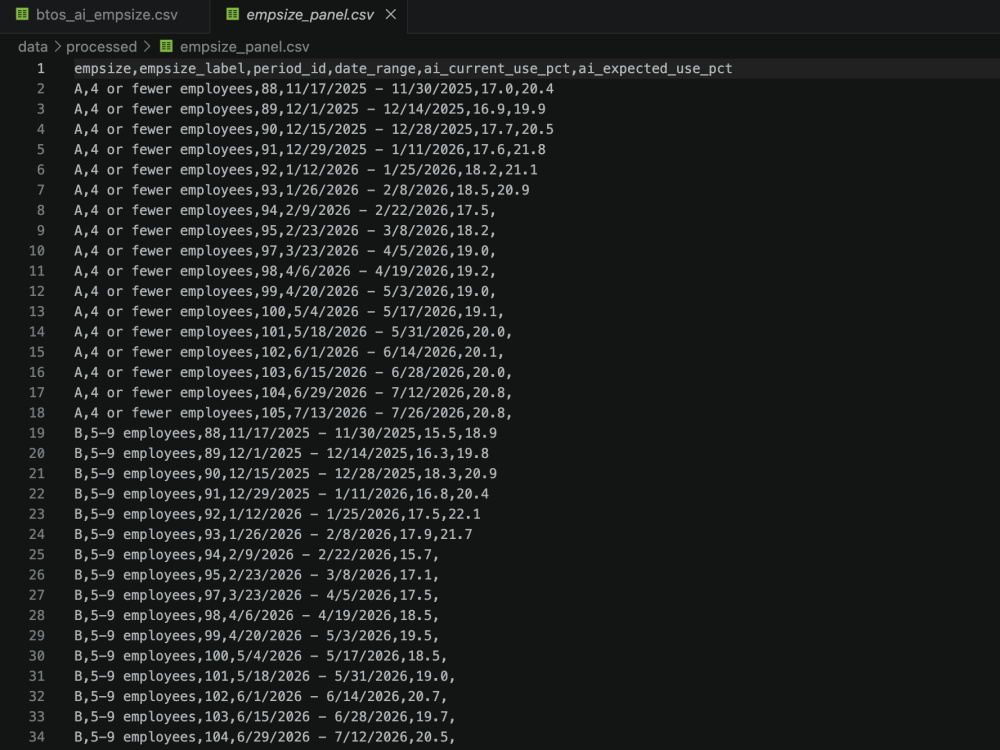This screenshot has height=750, width=1000.
Task: Click row B period 99 ending 19.5,
Action: point(256,635)
